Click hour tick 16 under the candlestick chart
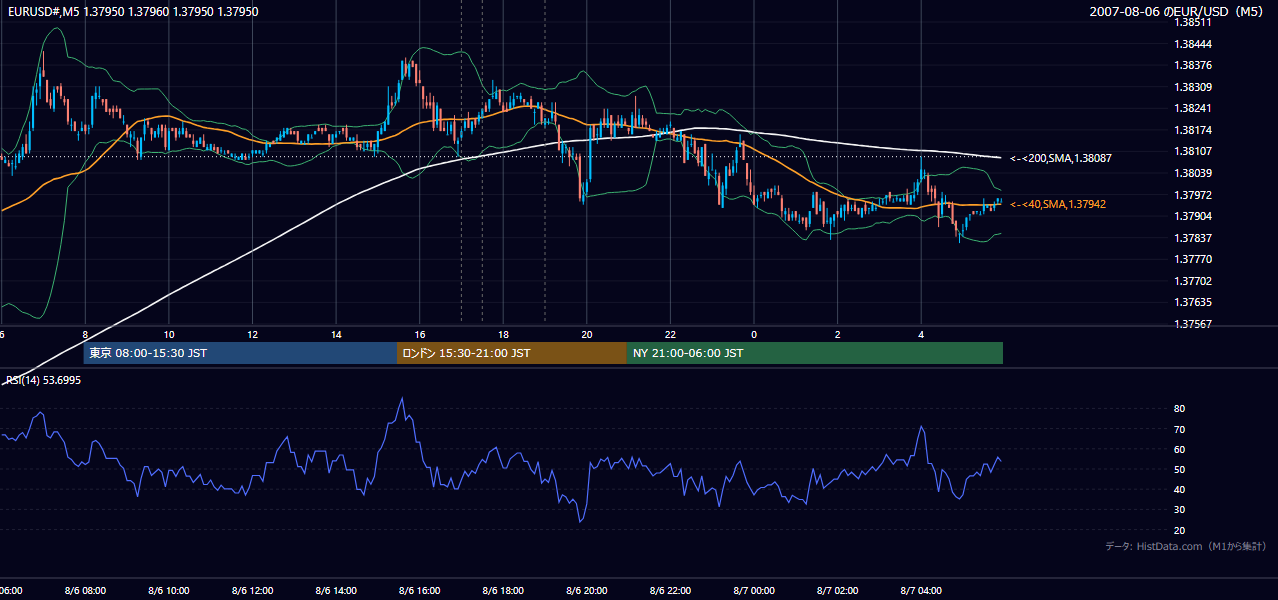1278x600 pixels. pyautogui.click(x=420, y=334)
